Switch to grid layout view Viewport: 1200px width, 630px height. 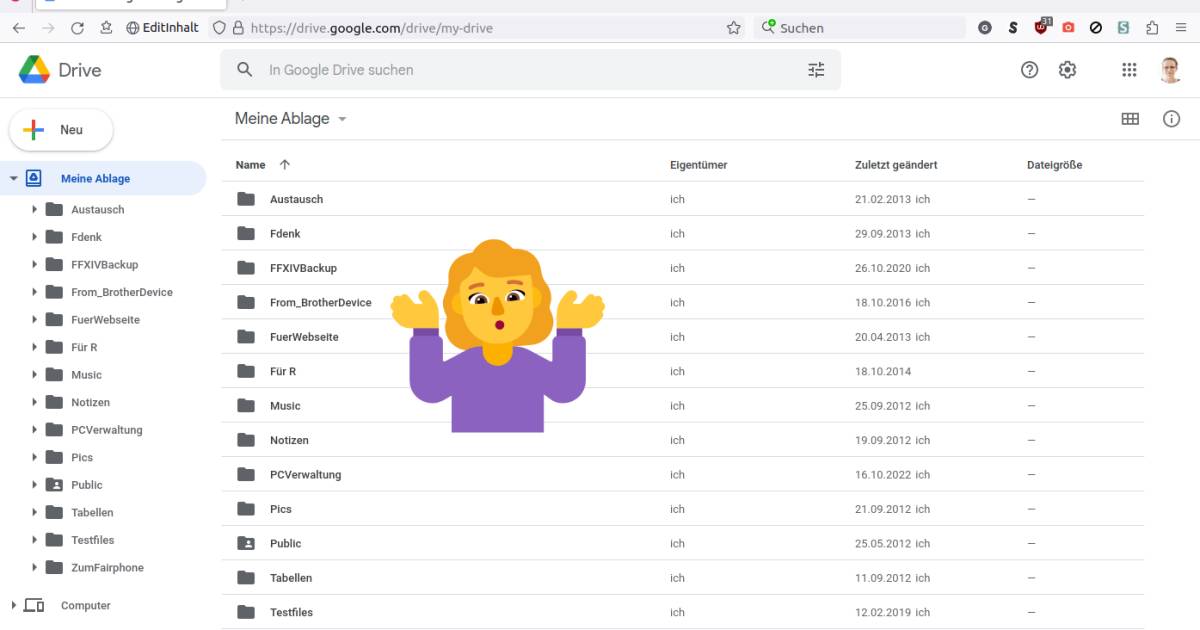[x=1130, y=119]
